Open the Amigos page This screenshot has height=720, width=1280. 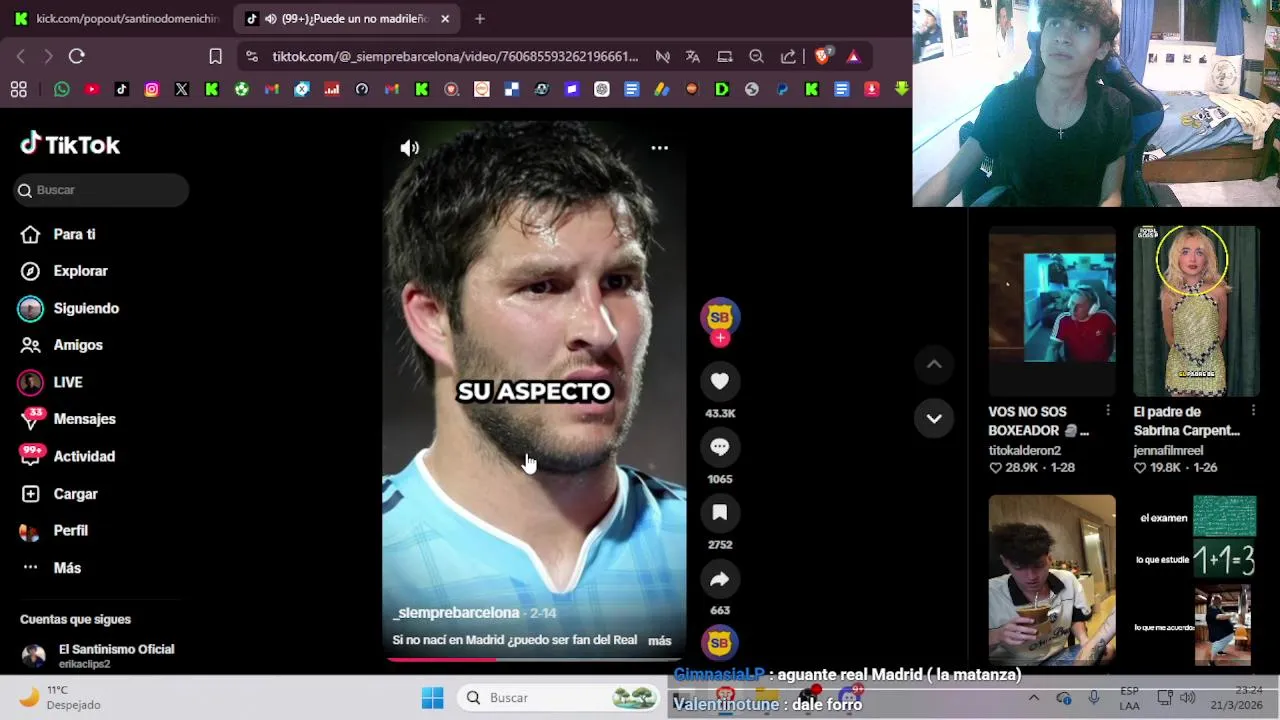[61, 345]
